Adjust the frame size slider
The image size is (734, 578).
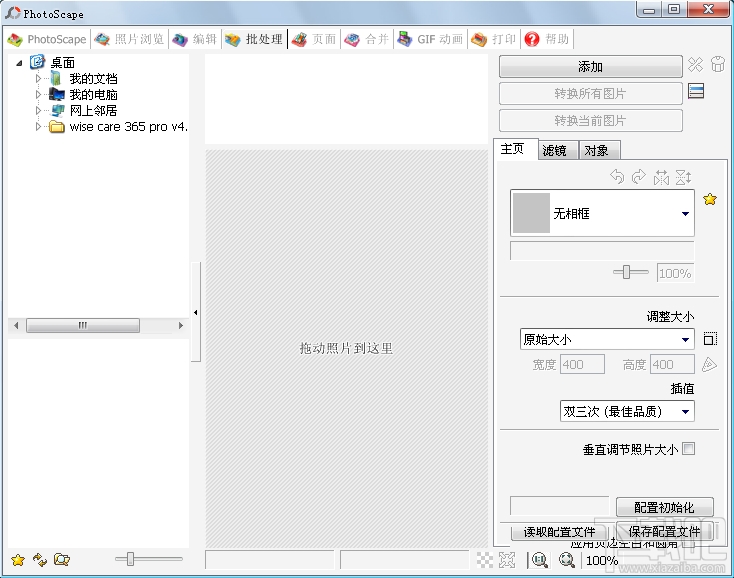627,272
